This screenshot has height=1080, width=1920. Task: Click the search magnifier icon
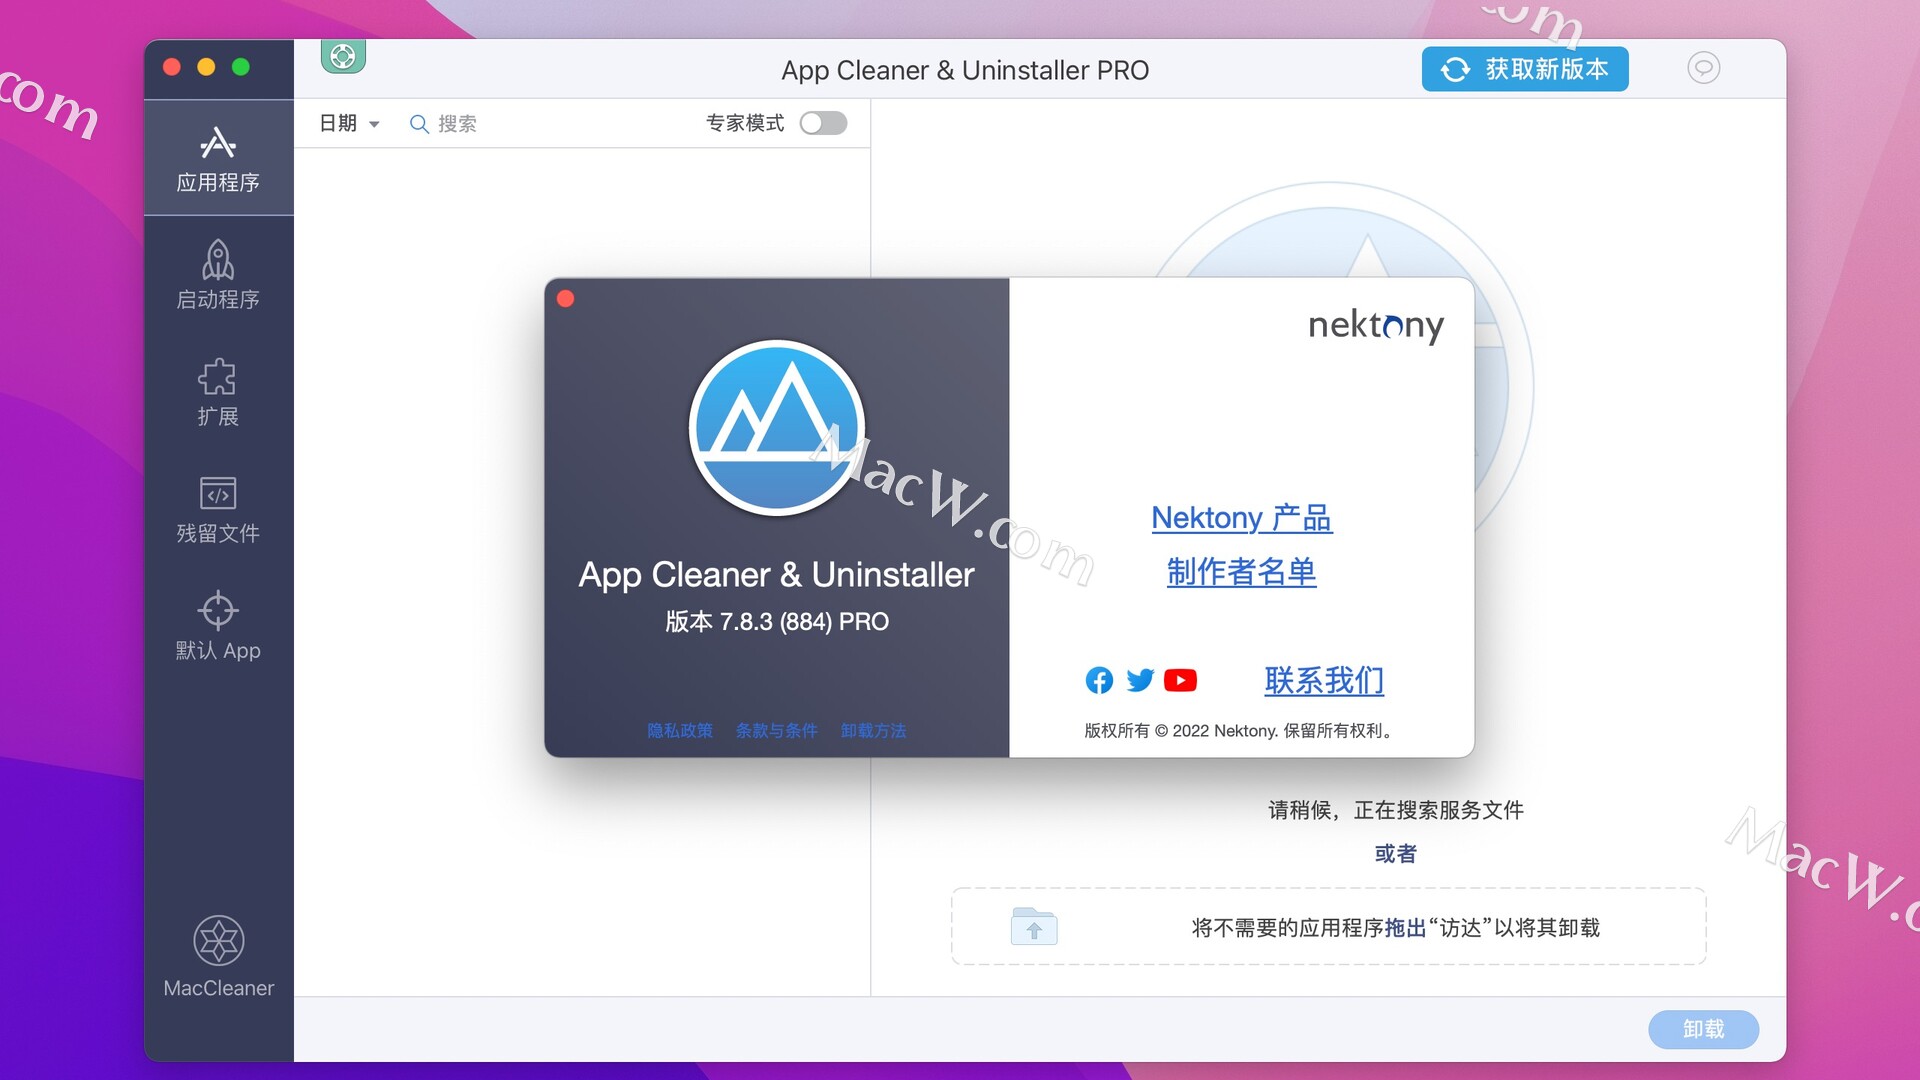pyautogui.click(x=419, y=124)
